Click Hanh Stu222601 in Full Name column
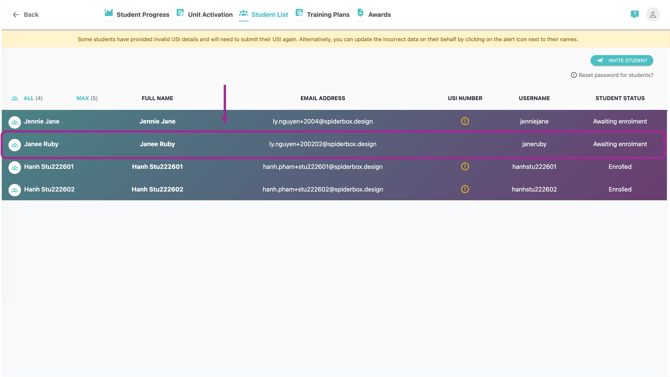Screen dimensions: 670x377 point(157,167)
